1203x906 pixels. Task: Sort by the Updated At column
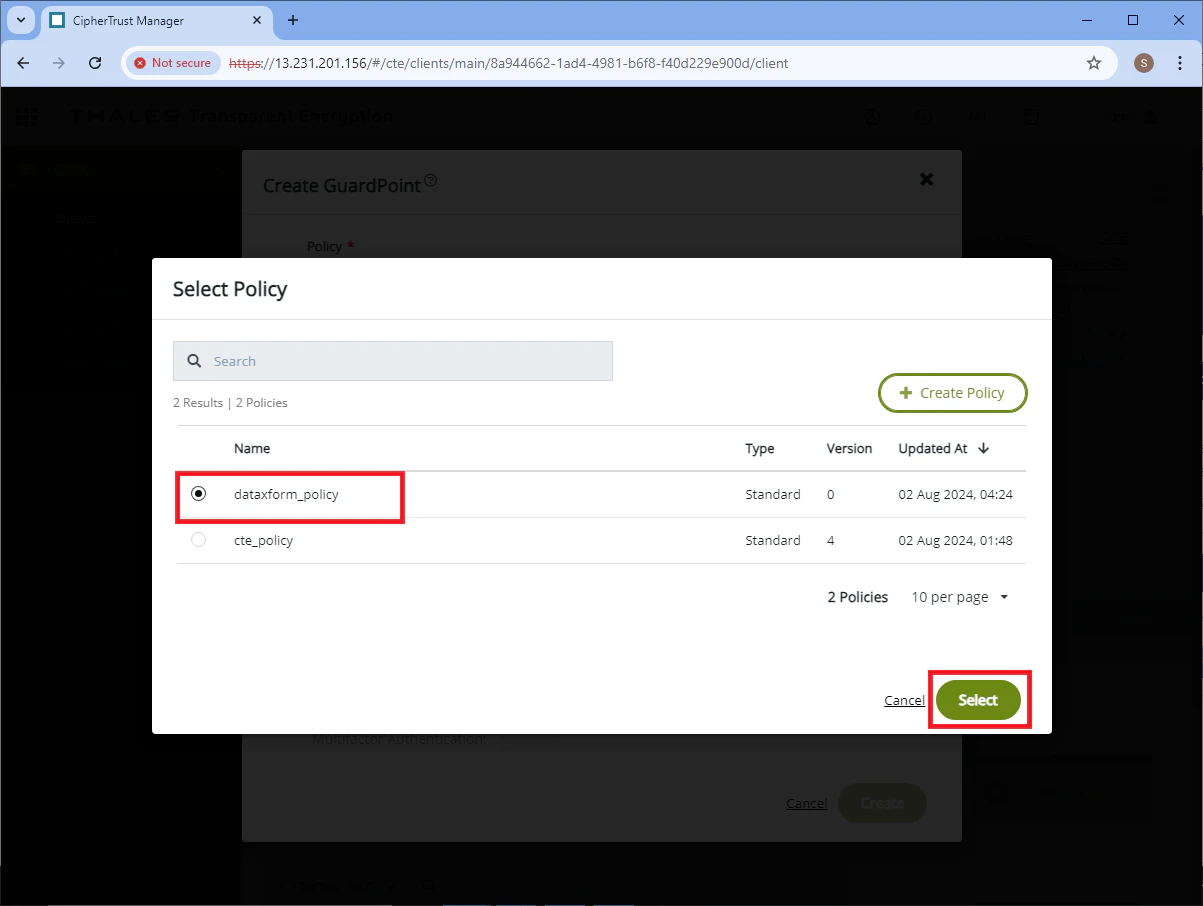pos(933,448)
